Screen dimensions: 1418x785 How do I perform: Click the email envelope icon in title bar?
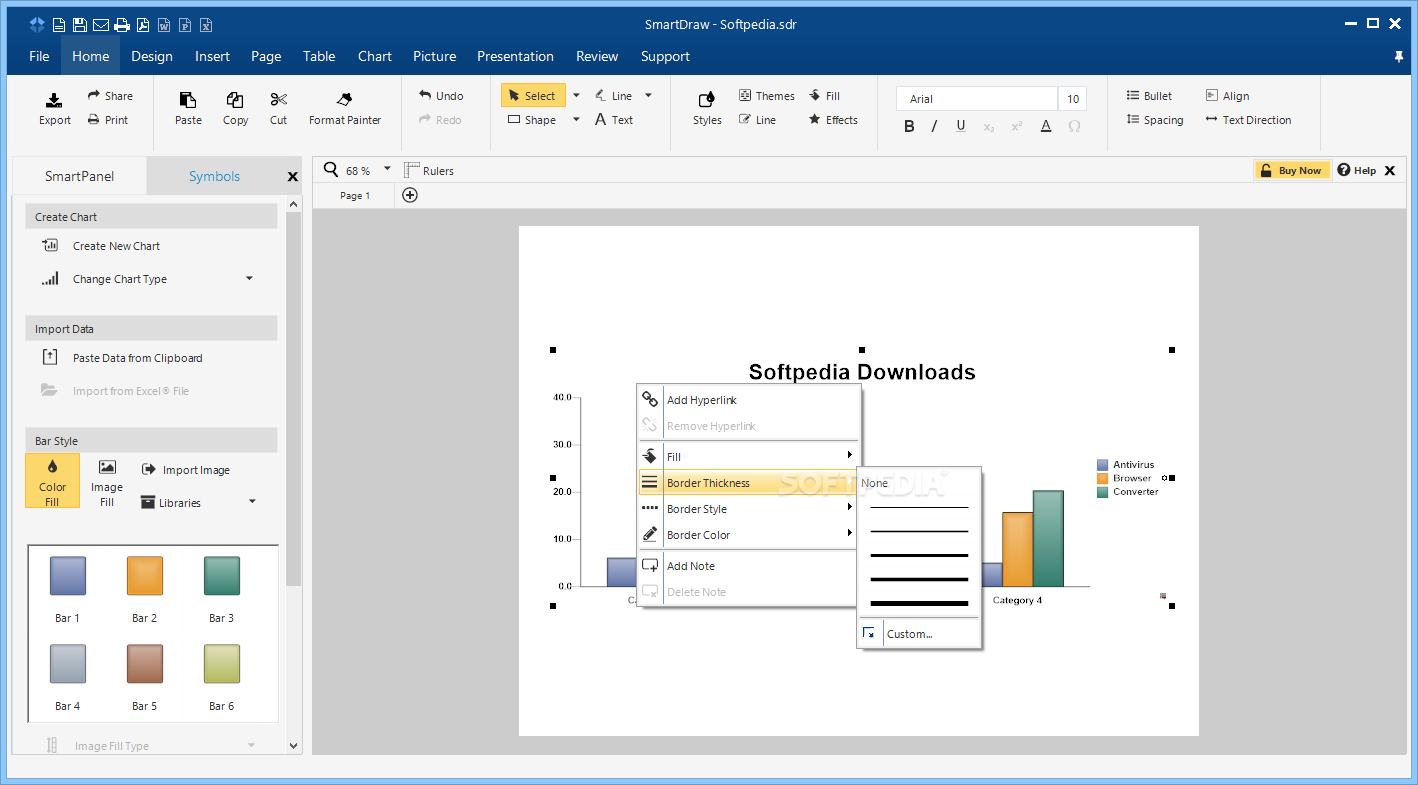[101, 25]
